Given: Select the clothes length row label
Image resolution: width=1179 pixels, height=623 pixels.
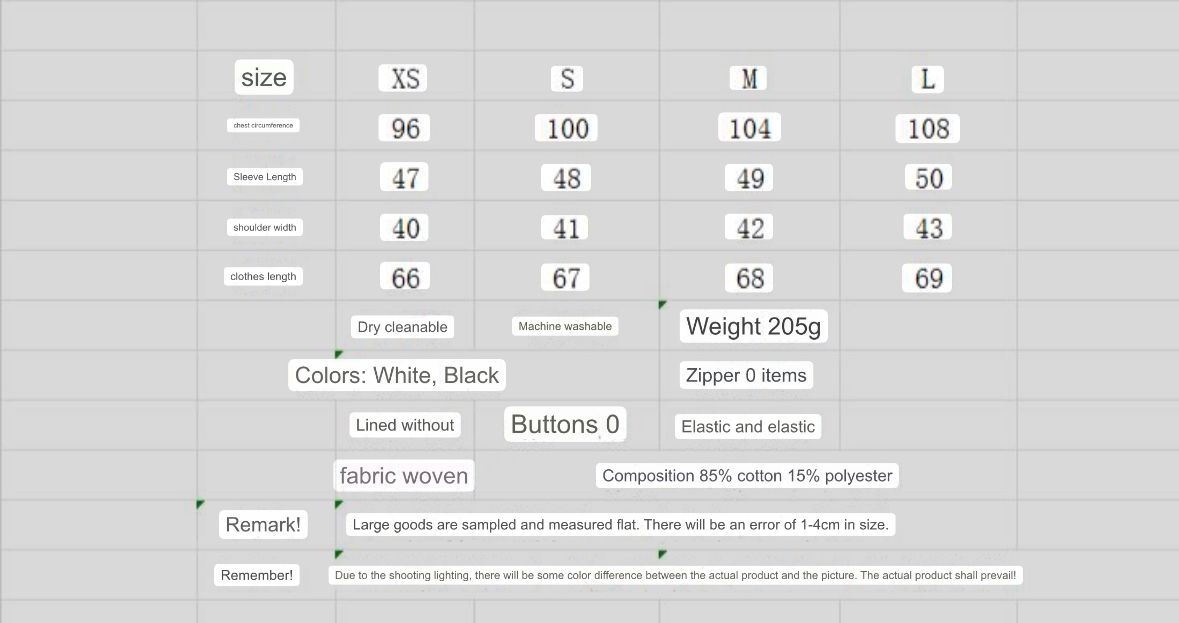Looking at the screenshot, I should coord(263,276).
